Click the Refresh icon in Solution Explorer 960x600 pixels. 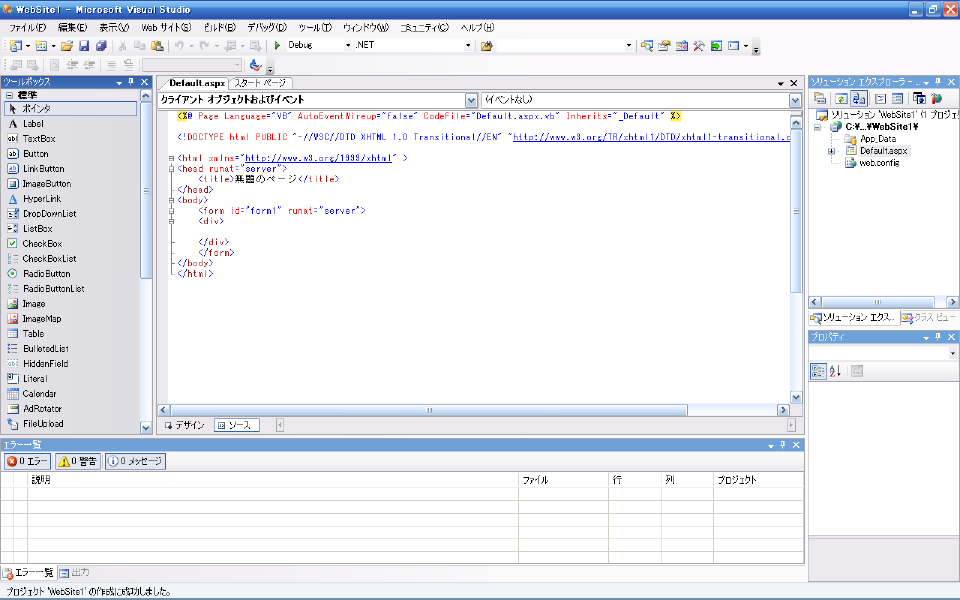(842, 99)
